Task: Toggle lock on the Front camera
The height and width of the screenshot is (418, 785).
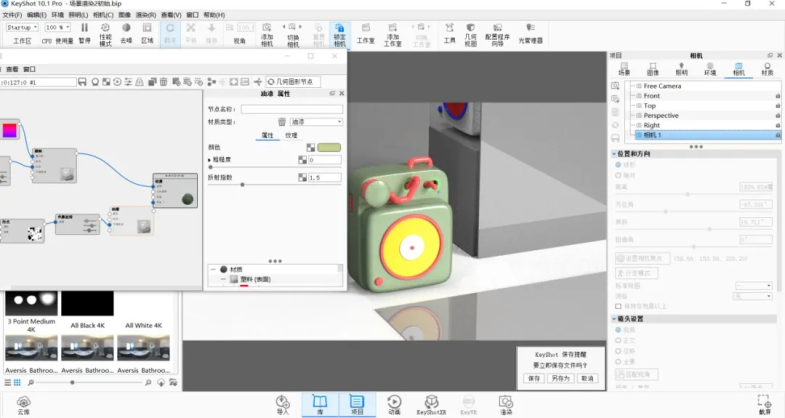Action: pyautogui.click(x=777, y=96)
